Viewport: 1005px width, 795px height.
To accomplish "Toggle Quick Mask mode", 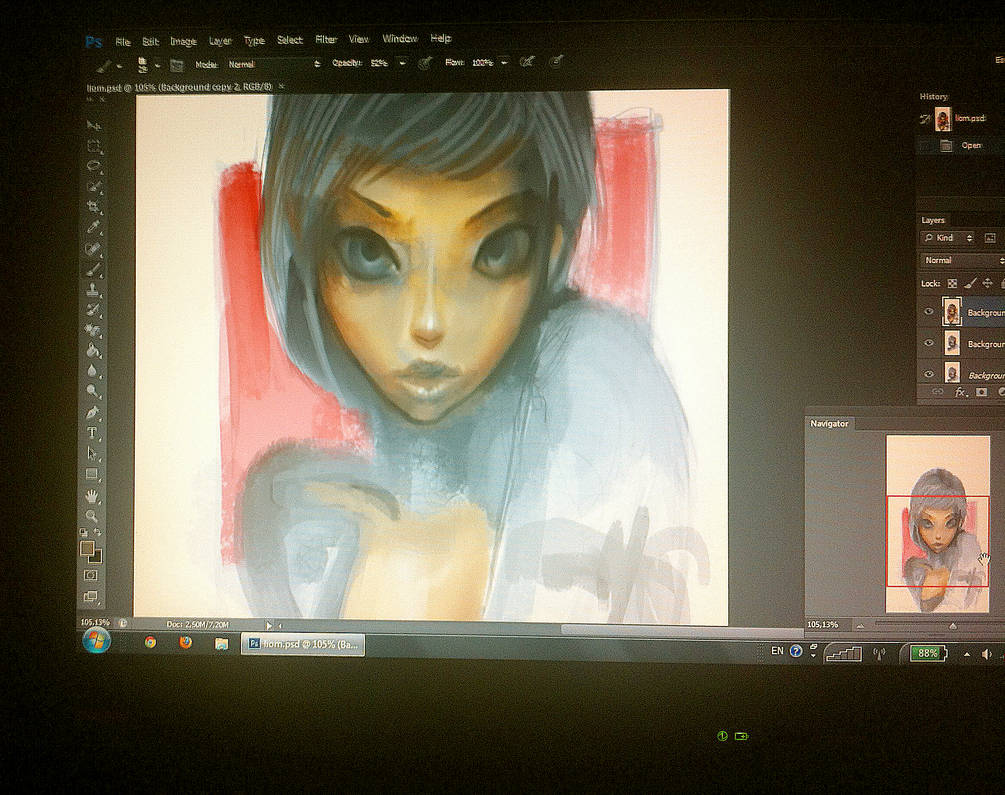I will click(91, 575).
